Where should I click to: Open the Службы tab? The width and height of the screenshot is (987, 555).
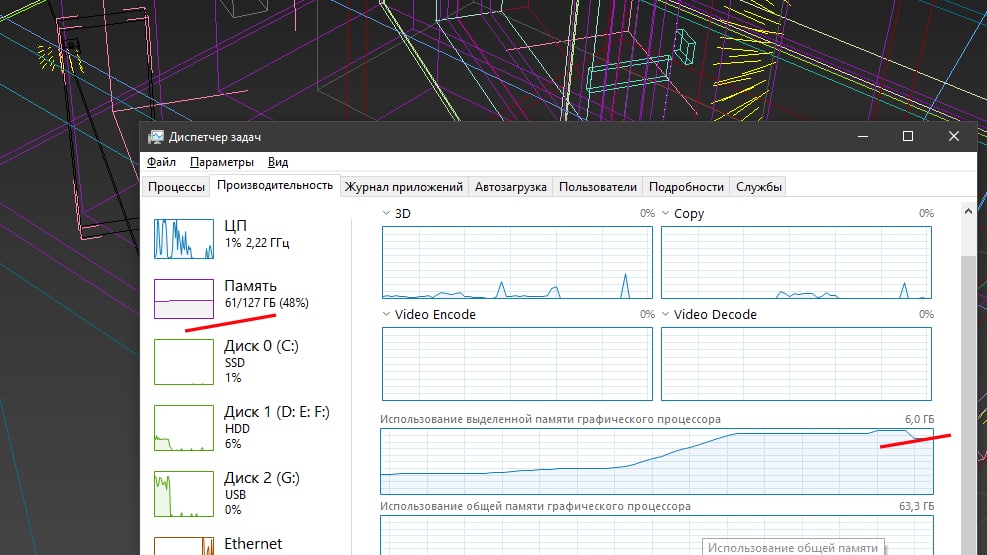click(x=759, y=187)
